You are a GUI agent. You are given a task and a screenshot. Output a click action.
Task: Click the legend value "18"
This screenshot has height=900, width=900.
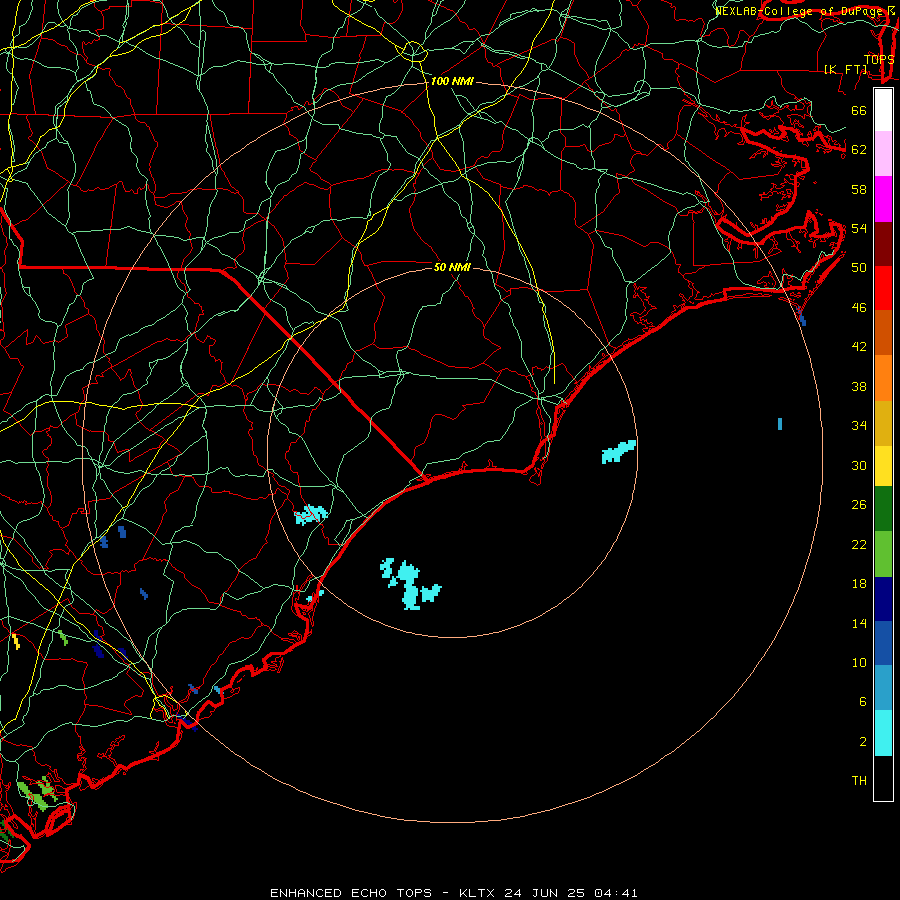(859, 584)
